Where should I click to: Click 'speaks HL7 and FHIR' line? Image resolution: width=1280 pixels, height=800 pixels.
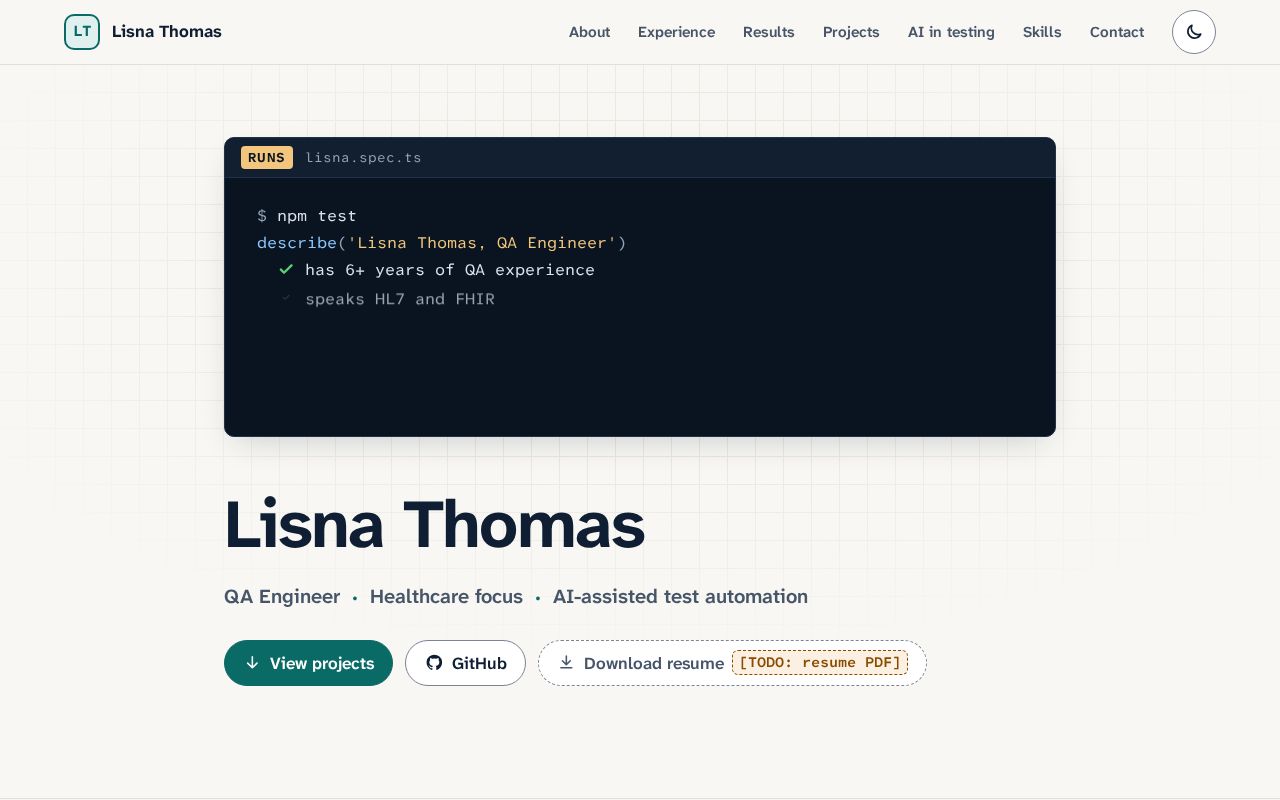pos(400,299)
